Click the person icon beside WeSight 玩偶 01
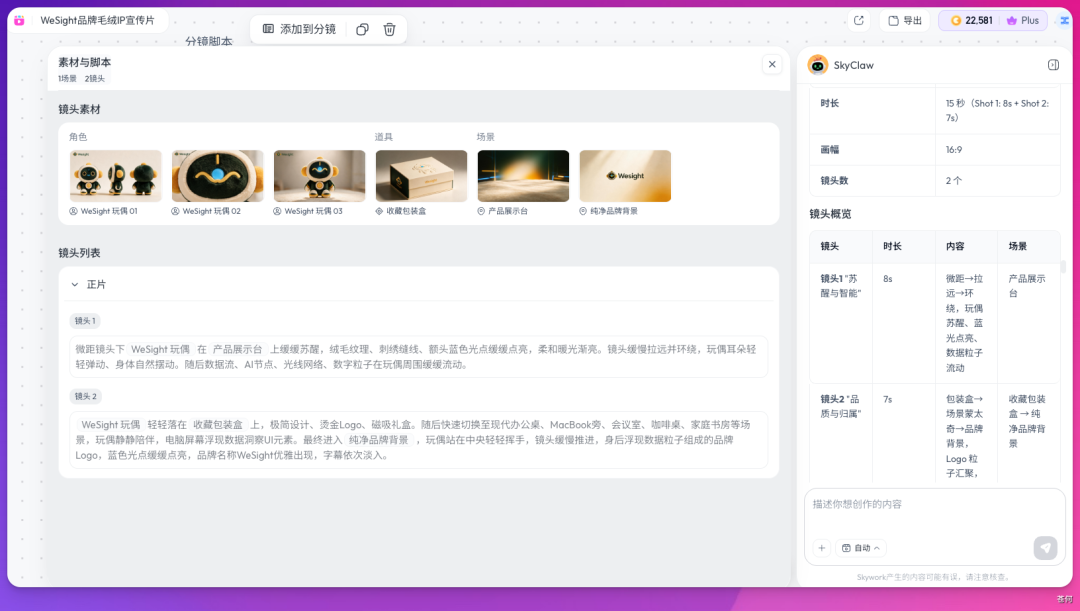 click(73, 211)
